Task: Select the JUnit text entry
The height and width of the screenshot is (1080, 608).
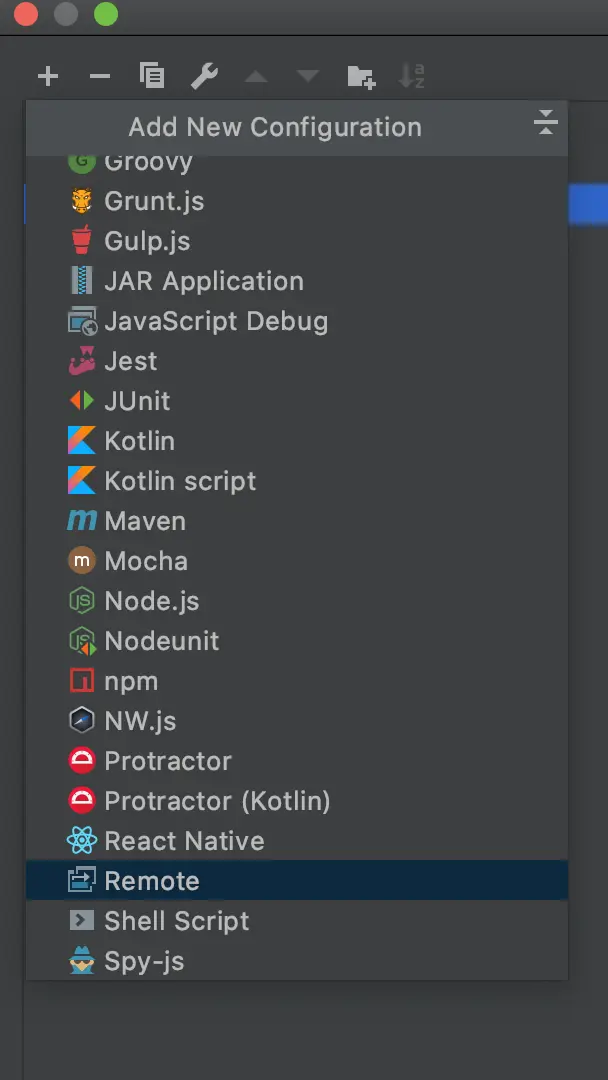Action: tap(137, 401)
